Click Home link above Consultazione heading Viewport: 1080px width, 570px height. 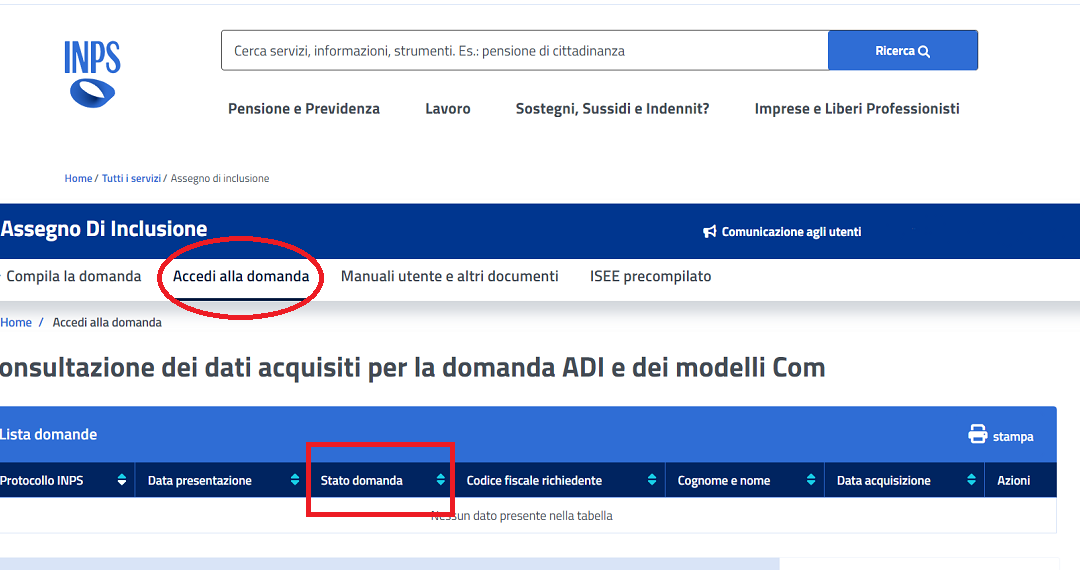click(16, 322)
